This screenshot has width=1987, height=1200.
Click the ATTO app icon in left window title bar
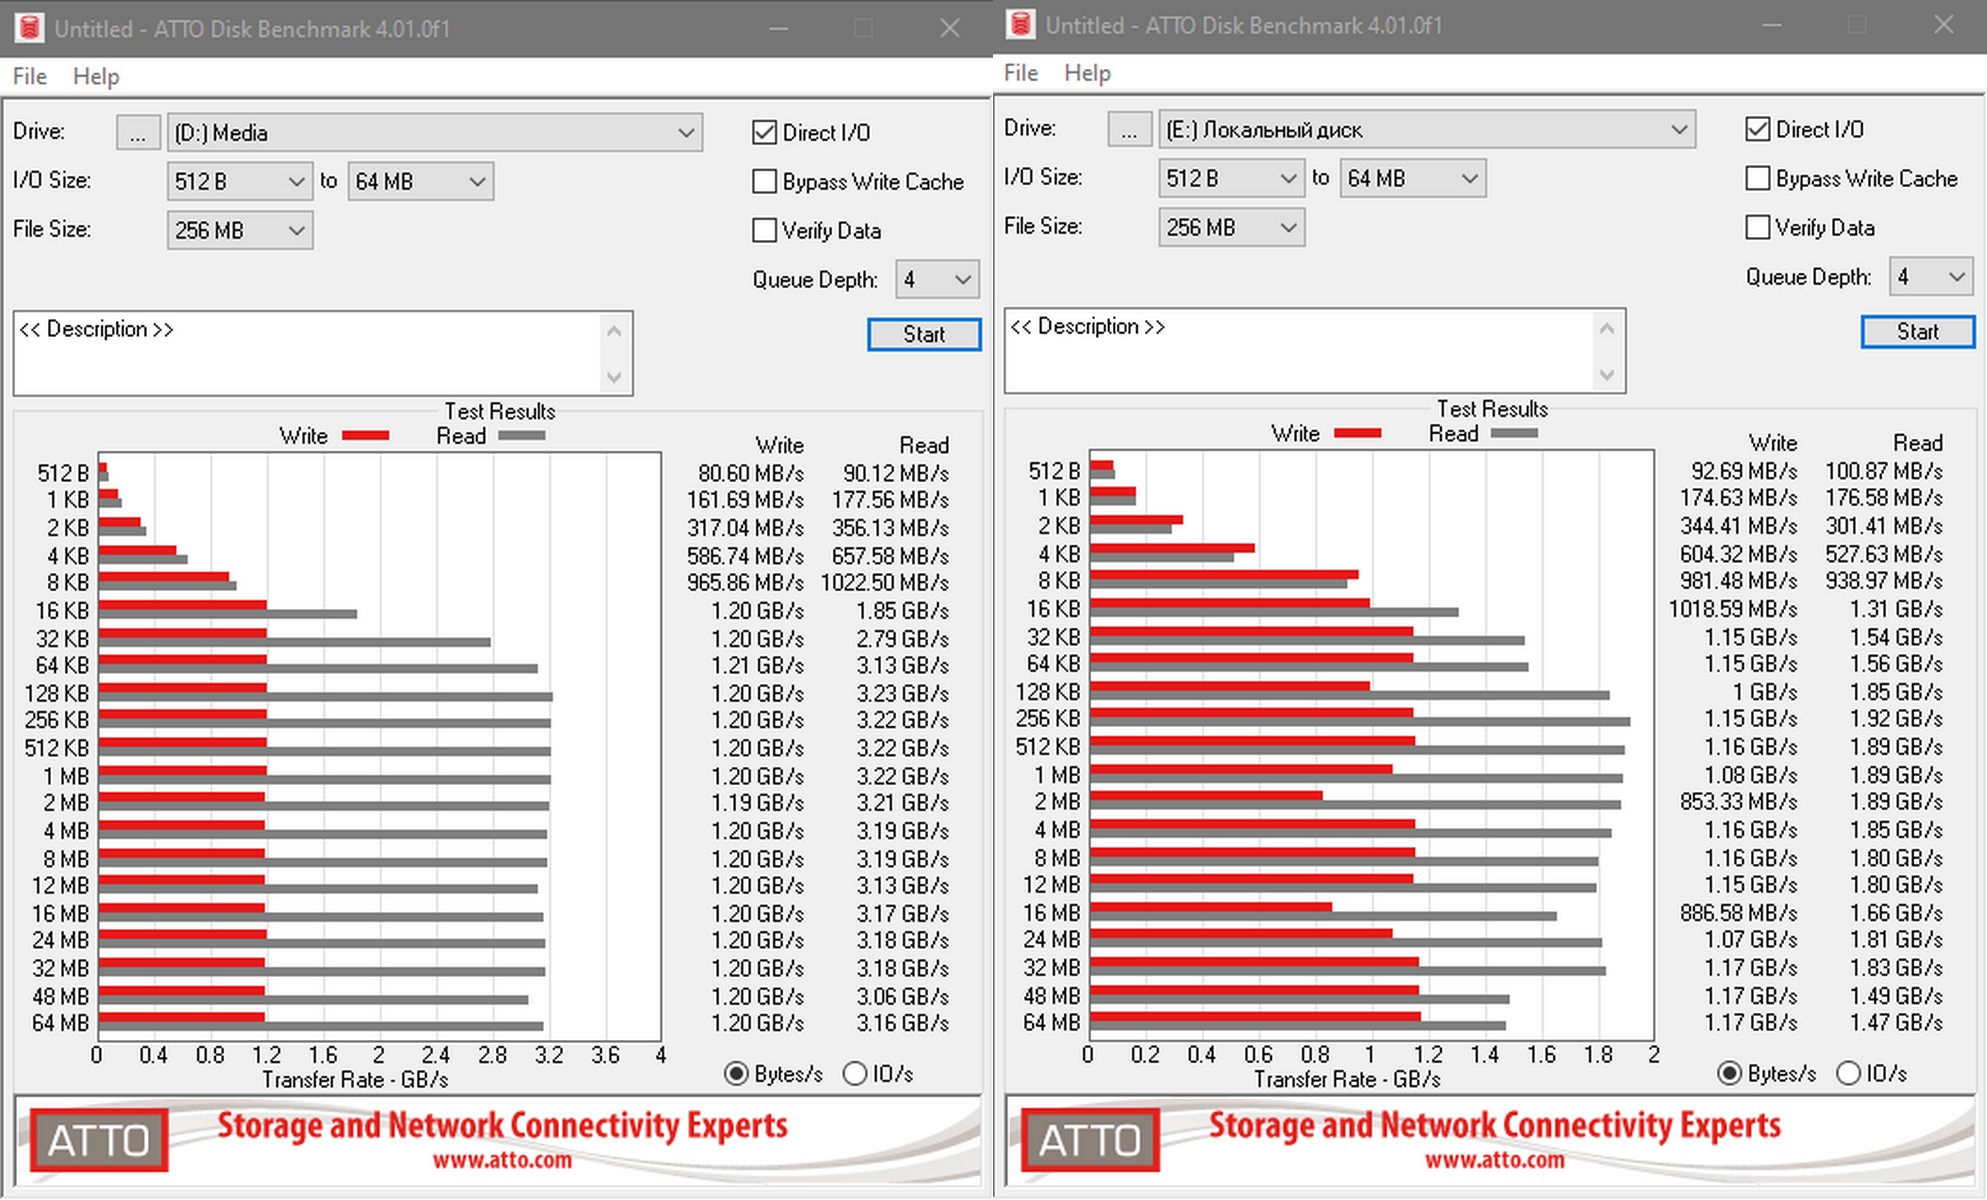click(29, 27)
